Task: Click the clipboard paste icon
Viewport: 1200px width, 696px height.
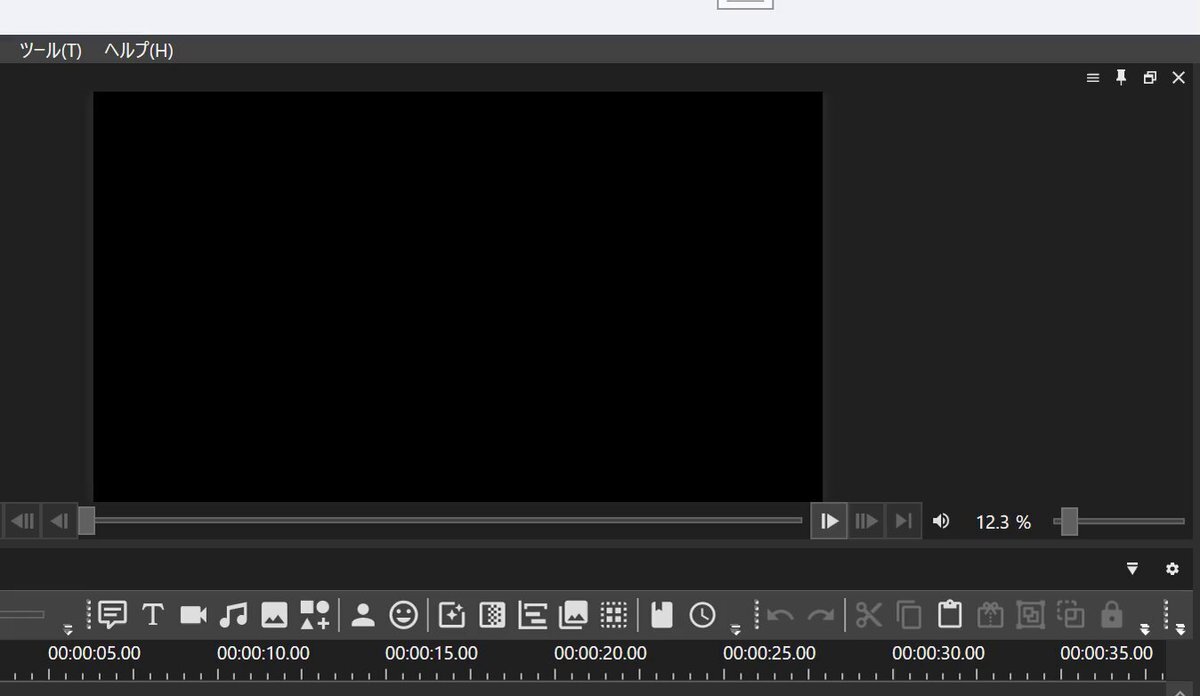Action: point(949,614)
